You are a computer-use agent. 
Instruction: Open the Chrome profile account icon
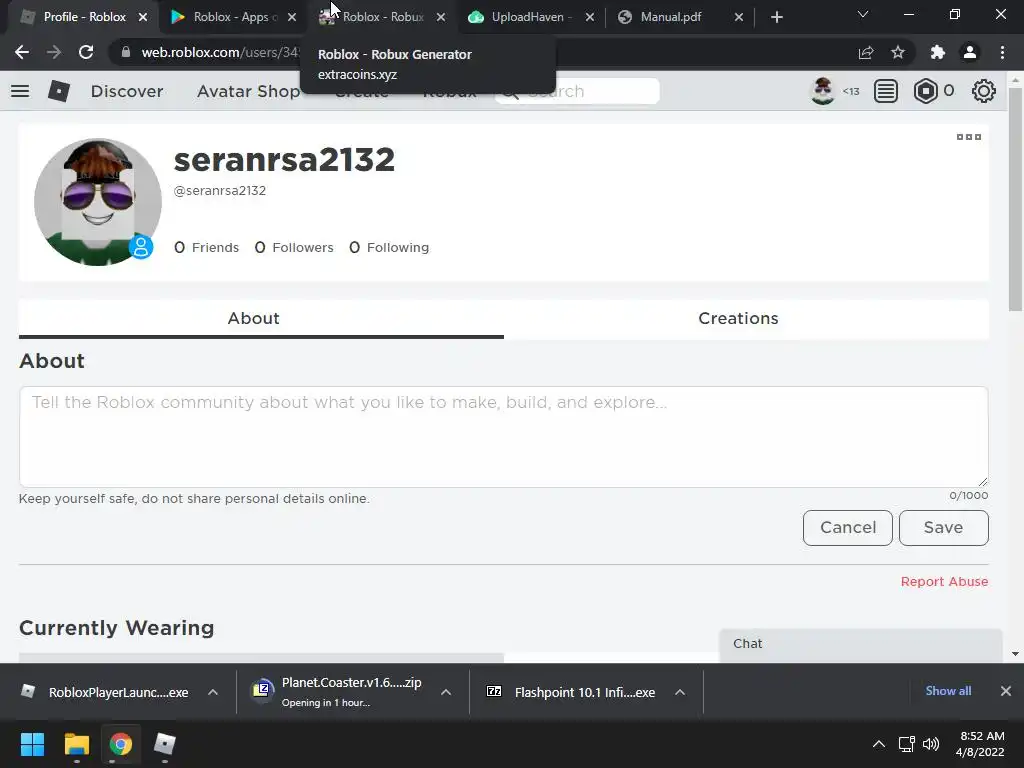970,52
